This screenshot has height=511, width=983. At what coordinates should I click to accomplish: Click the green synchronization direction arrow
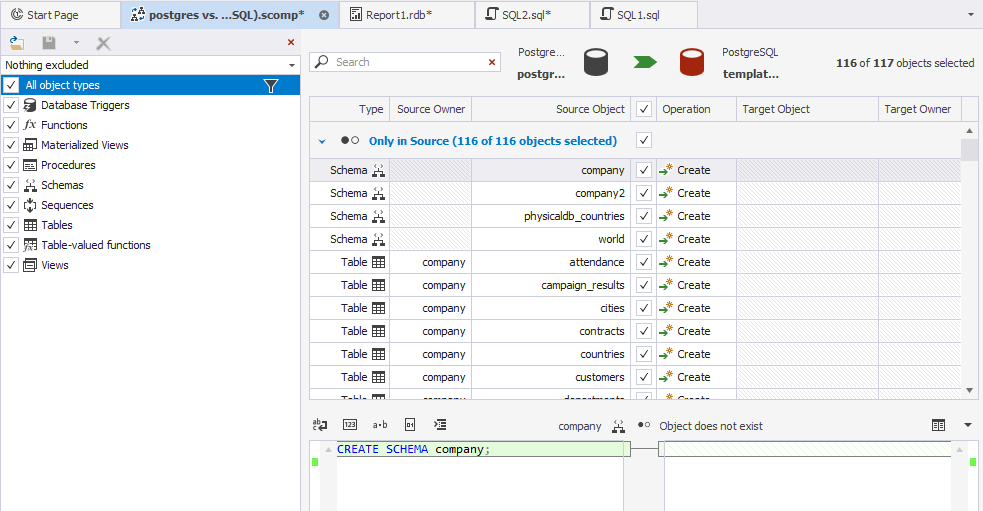point(645,62)
